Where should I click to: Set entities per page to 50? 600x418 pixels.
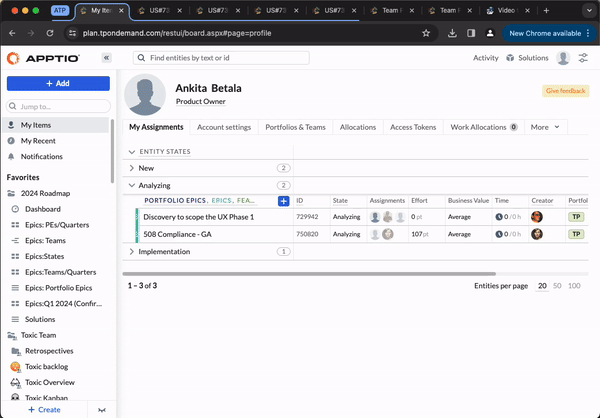point(558,286)
